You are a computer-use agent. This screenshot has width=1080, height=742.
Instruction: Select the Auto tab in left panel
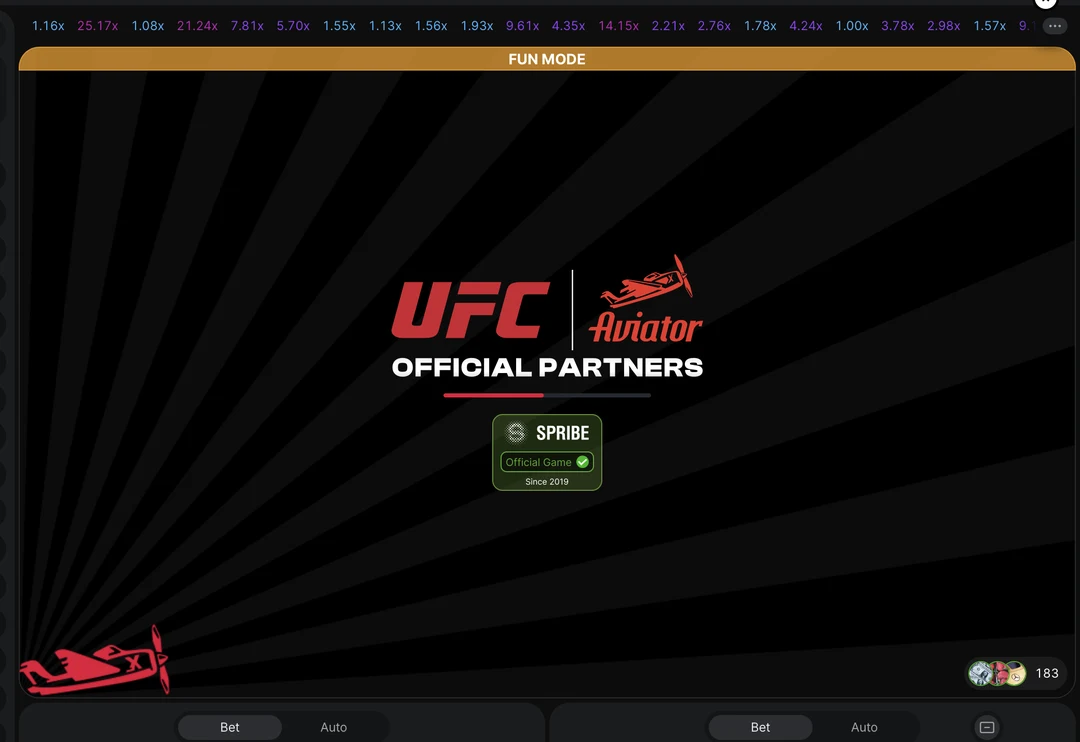click(333, 727)
